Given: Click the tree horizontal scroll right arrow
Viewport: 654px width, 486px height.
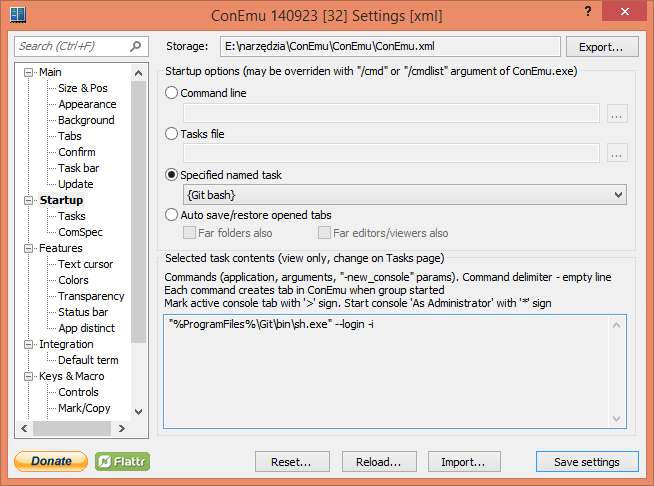Looking at the screenshot, I should 122,428.
